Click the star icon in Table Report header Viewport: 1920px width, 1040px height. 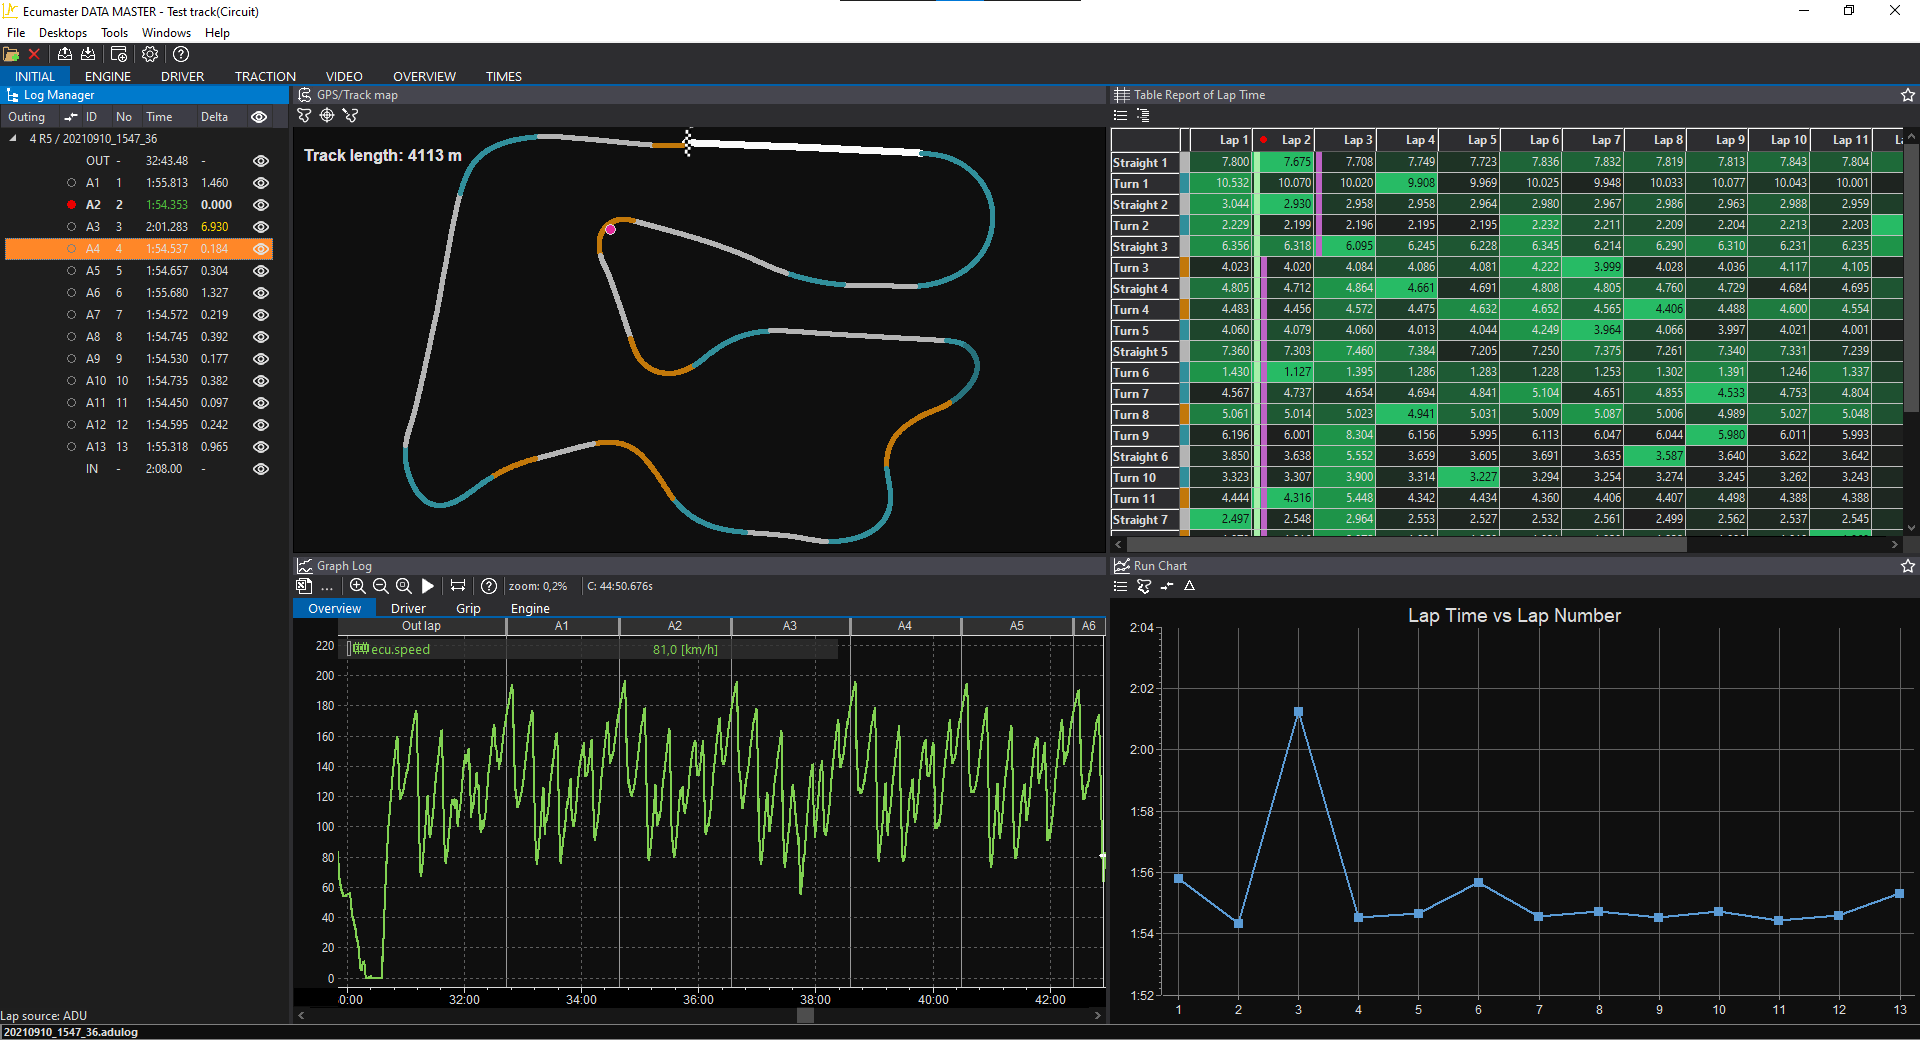coord(1907,95)
